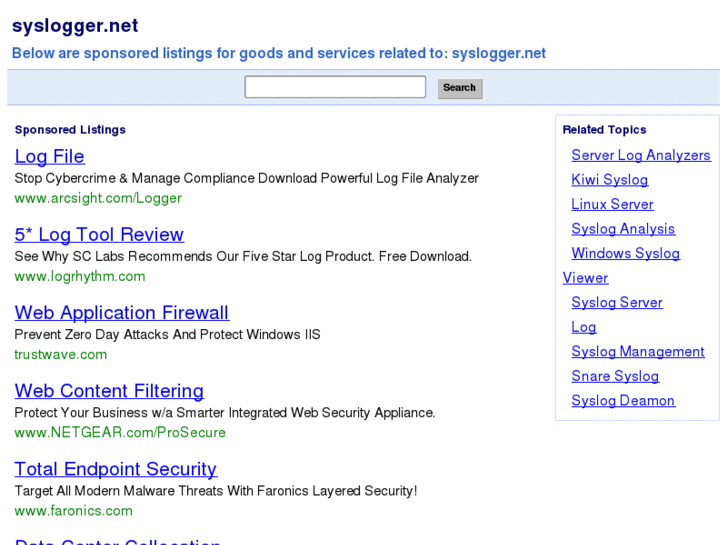727x545 pixels.
Task: Click 'Prevent Zero Day Attacks' description text
Action: coord(167,334)
